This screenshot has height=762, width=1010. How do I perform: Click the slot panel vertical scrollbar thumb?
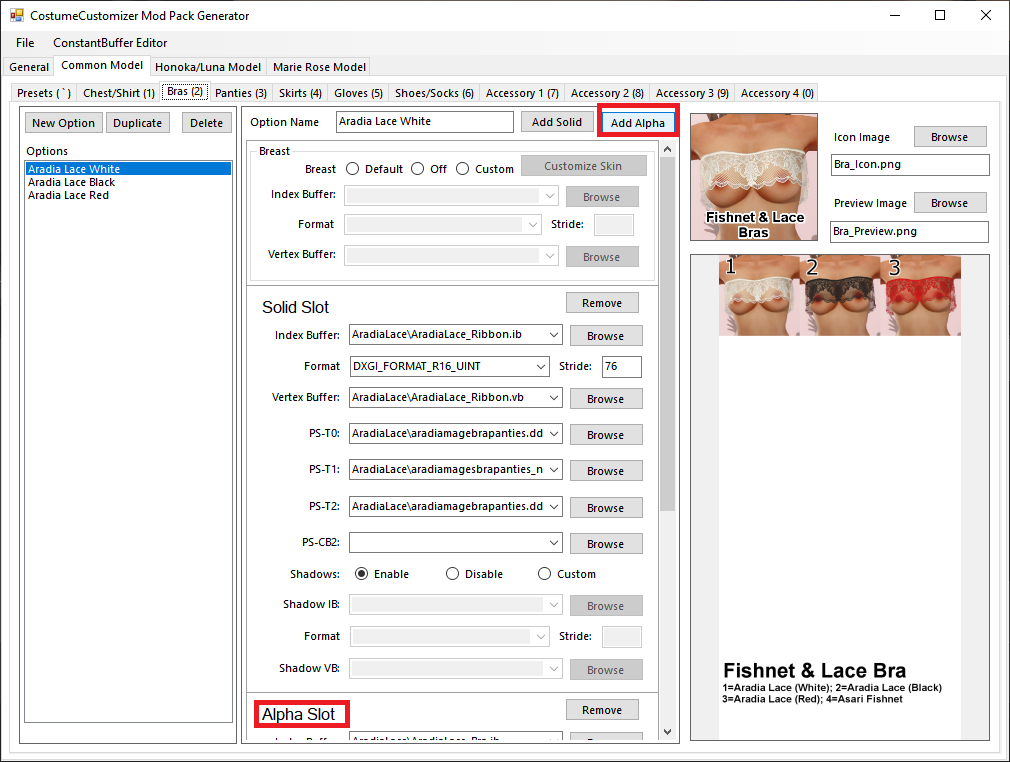click(667, 334)
